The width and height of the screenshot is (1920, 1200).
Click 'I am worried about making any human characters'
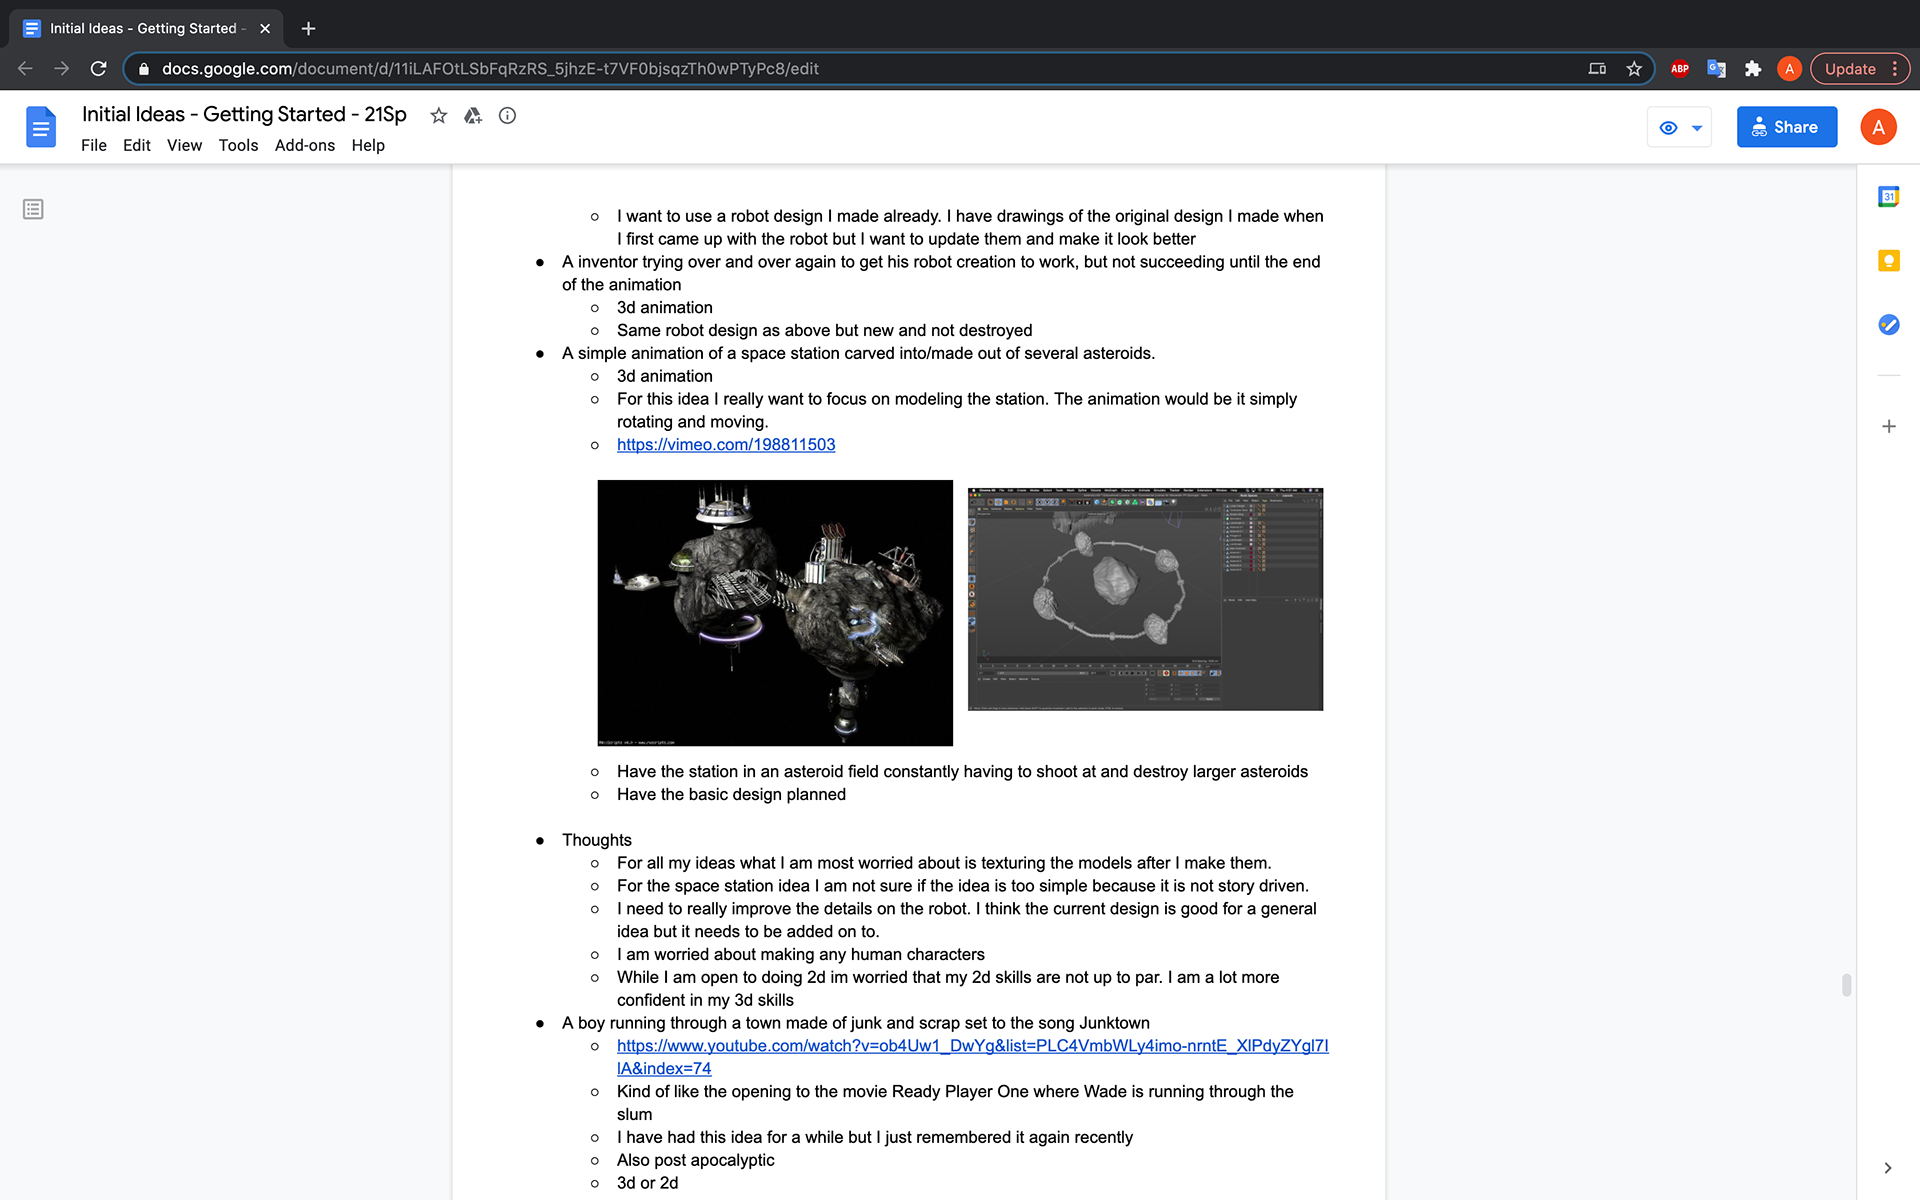click(800, 954)
